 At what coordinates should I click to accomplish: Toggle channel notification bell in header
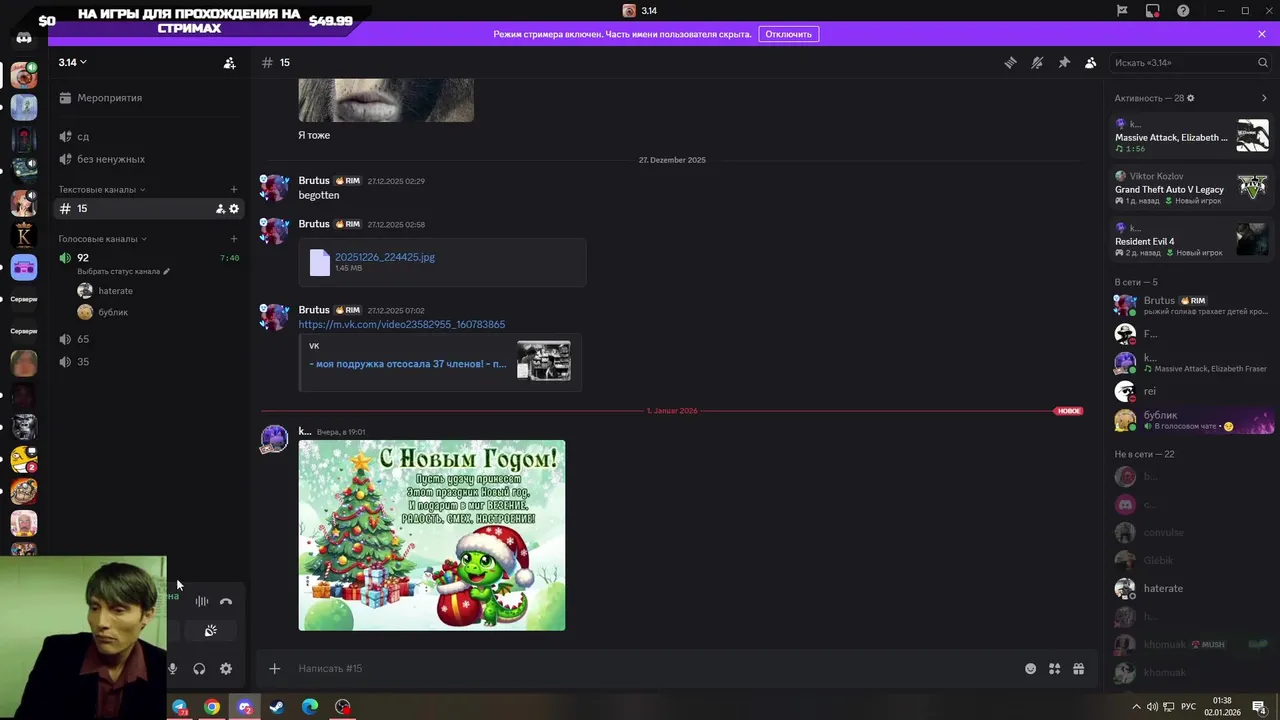[1037, 62]
